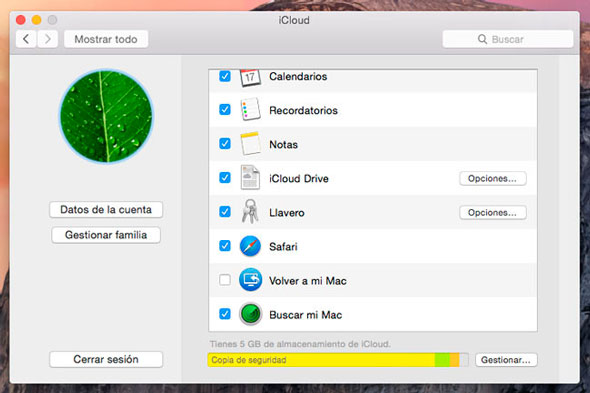Click the Cerrar sesión button
This screenshot has height=393, width=590.
106,359
